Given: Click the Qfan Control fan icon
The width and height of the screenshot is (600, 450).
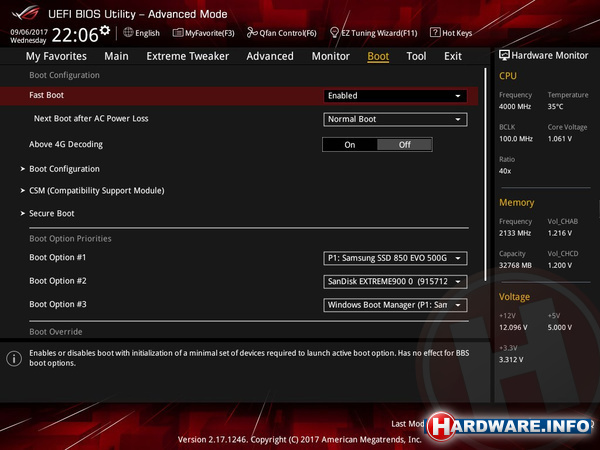Looking at the screenshot, I should point(252,33).
